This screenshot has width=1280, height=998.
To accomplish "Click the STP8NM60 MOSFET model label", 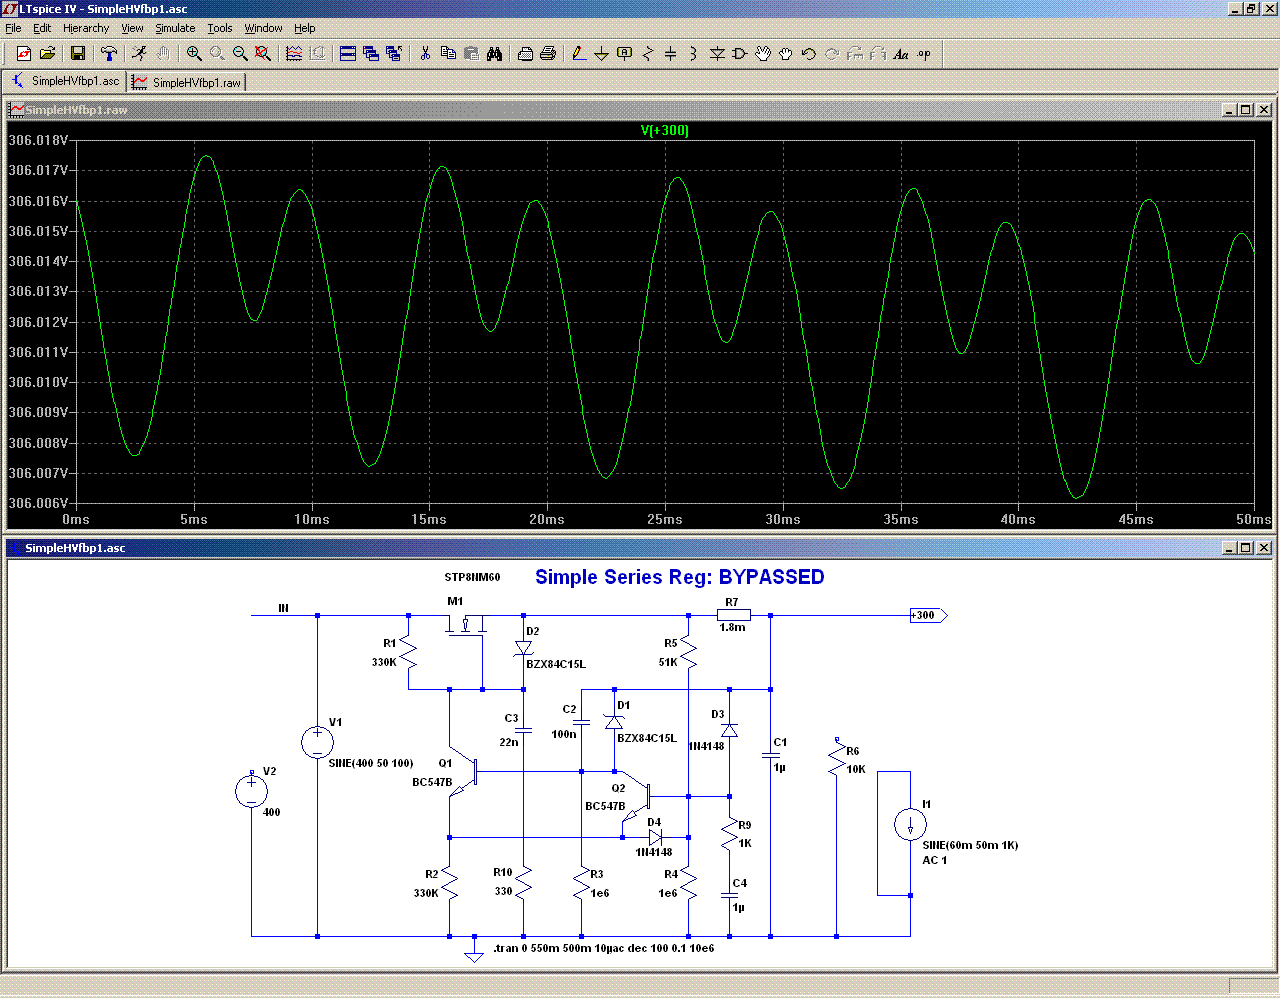I will 472,577.
